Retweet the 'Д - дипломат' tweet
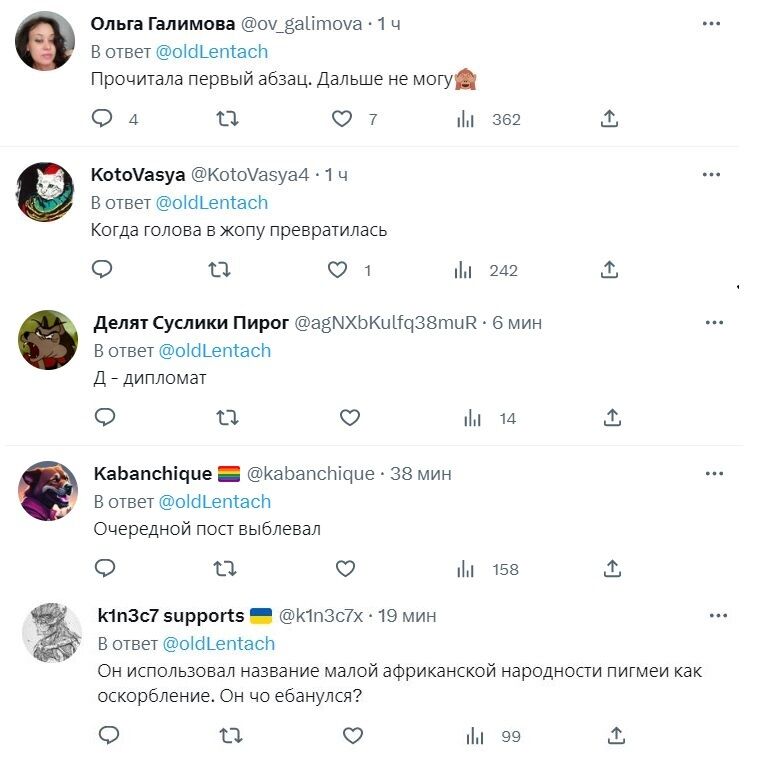Screen dimensions: 763x771 click(x=227, y=418)
